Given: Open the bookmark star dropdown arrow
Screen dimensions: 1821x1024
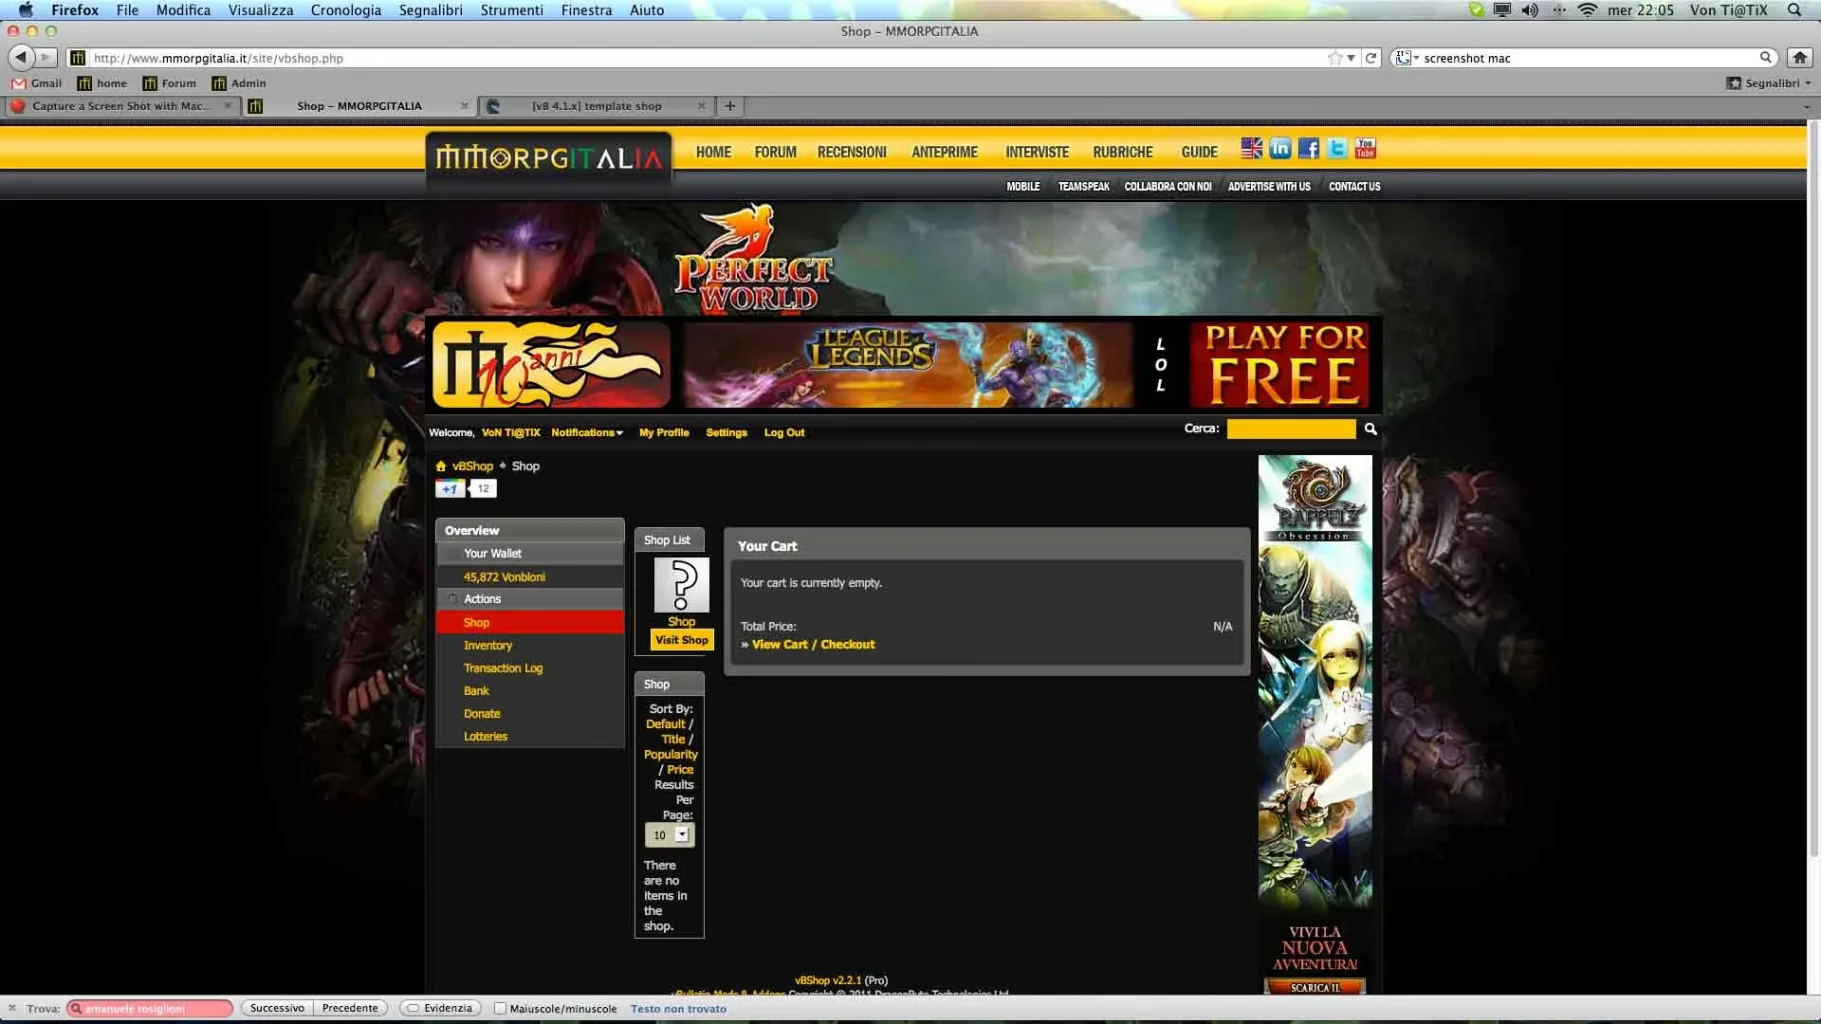Looking at the screenshot, I should point(1351,58).
